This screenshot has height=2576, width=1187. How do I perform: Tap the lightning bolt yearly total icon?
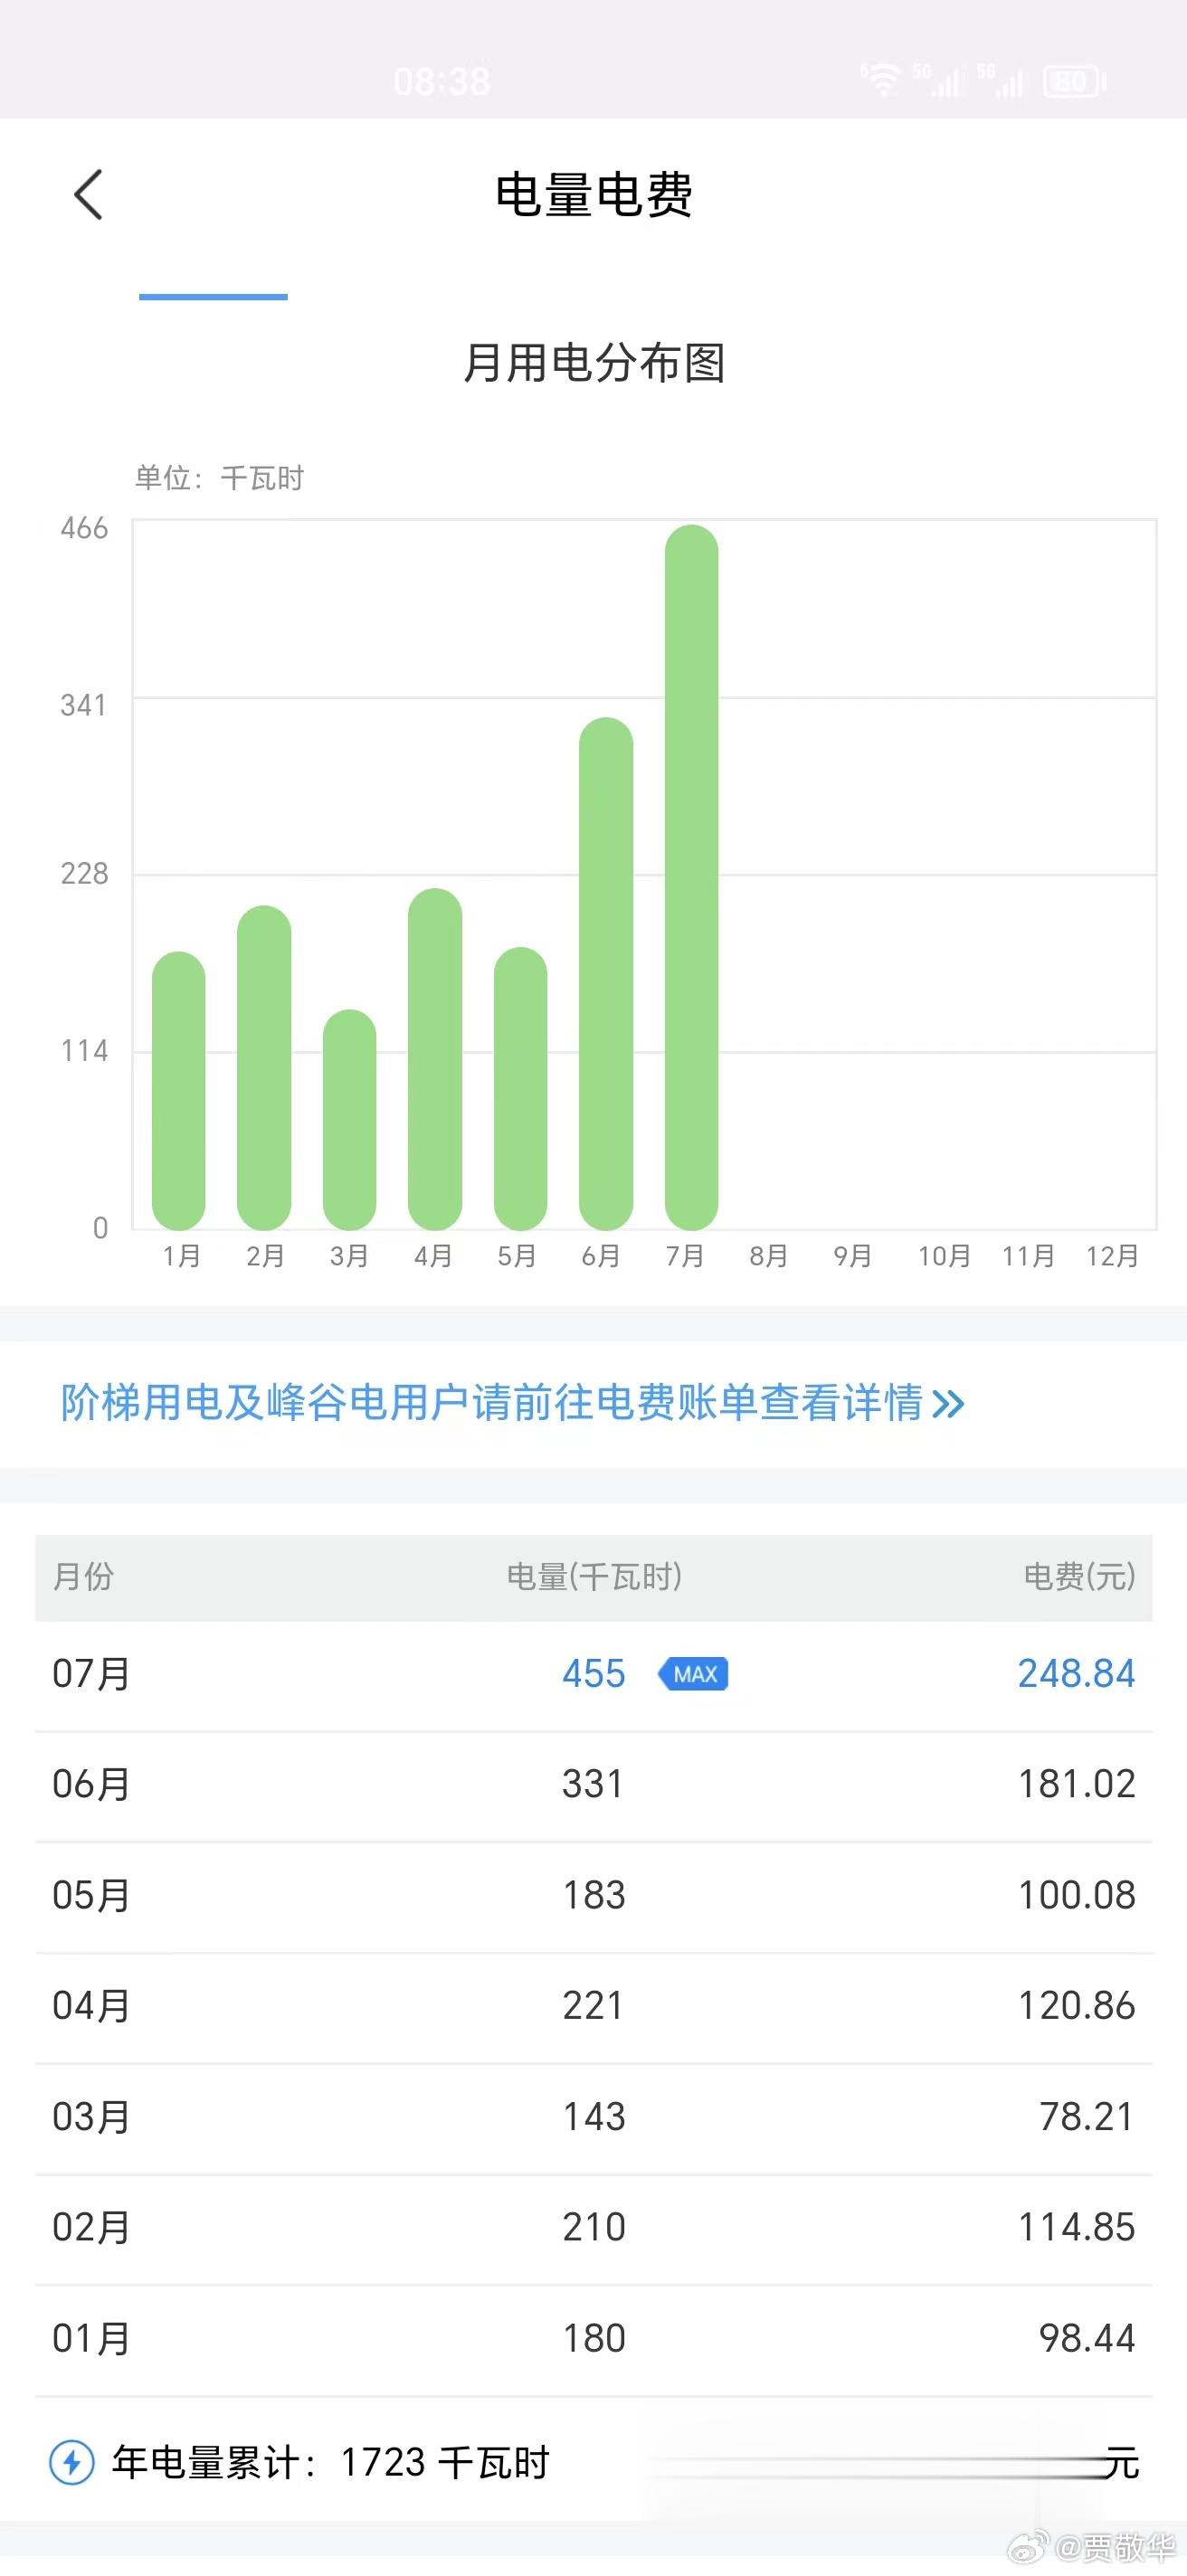pos(72,2462)
